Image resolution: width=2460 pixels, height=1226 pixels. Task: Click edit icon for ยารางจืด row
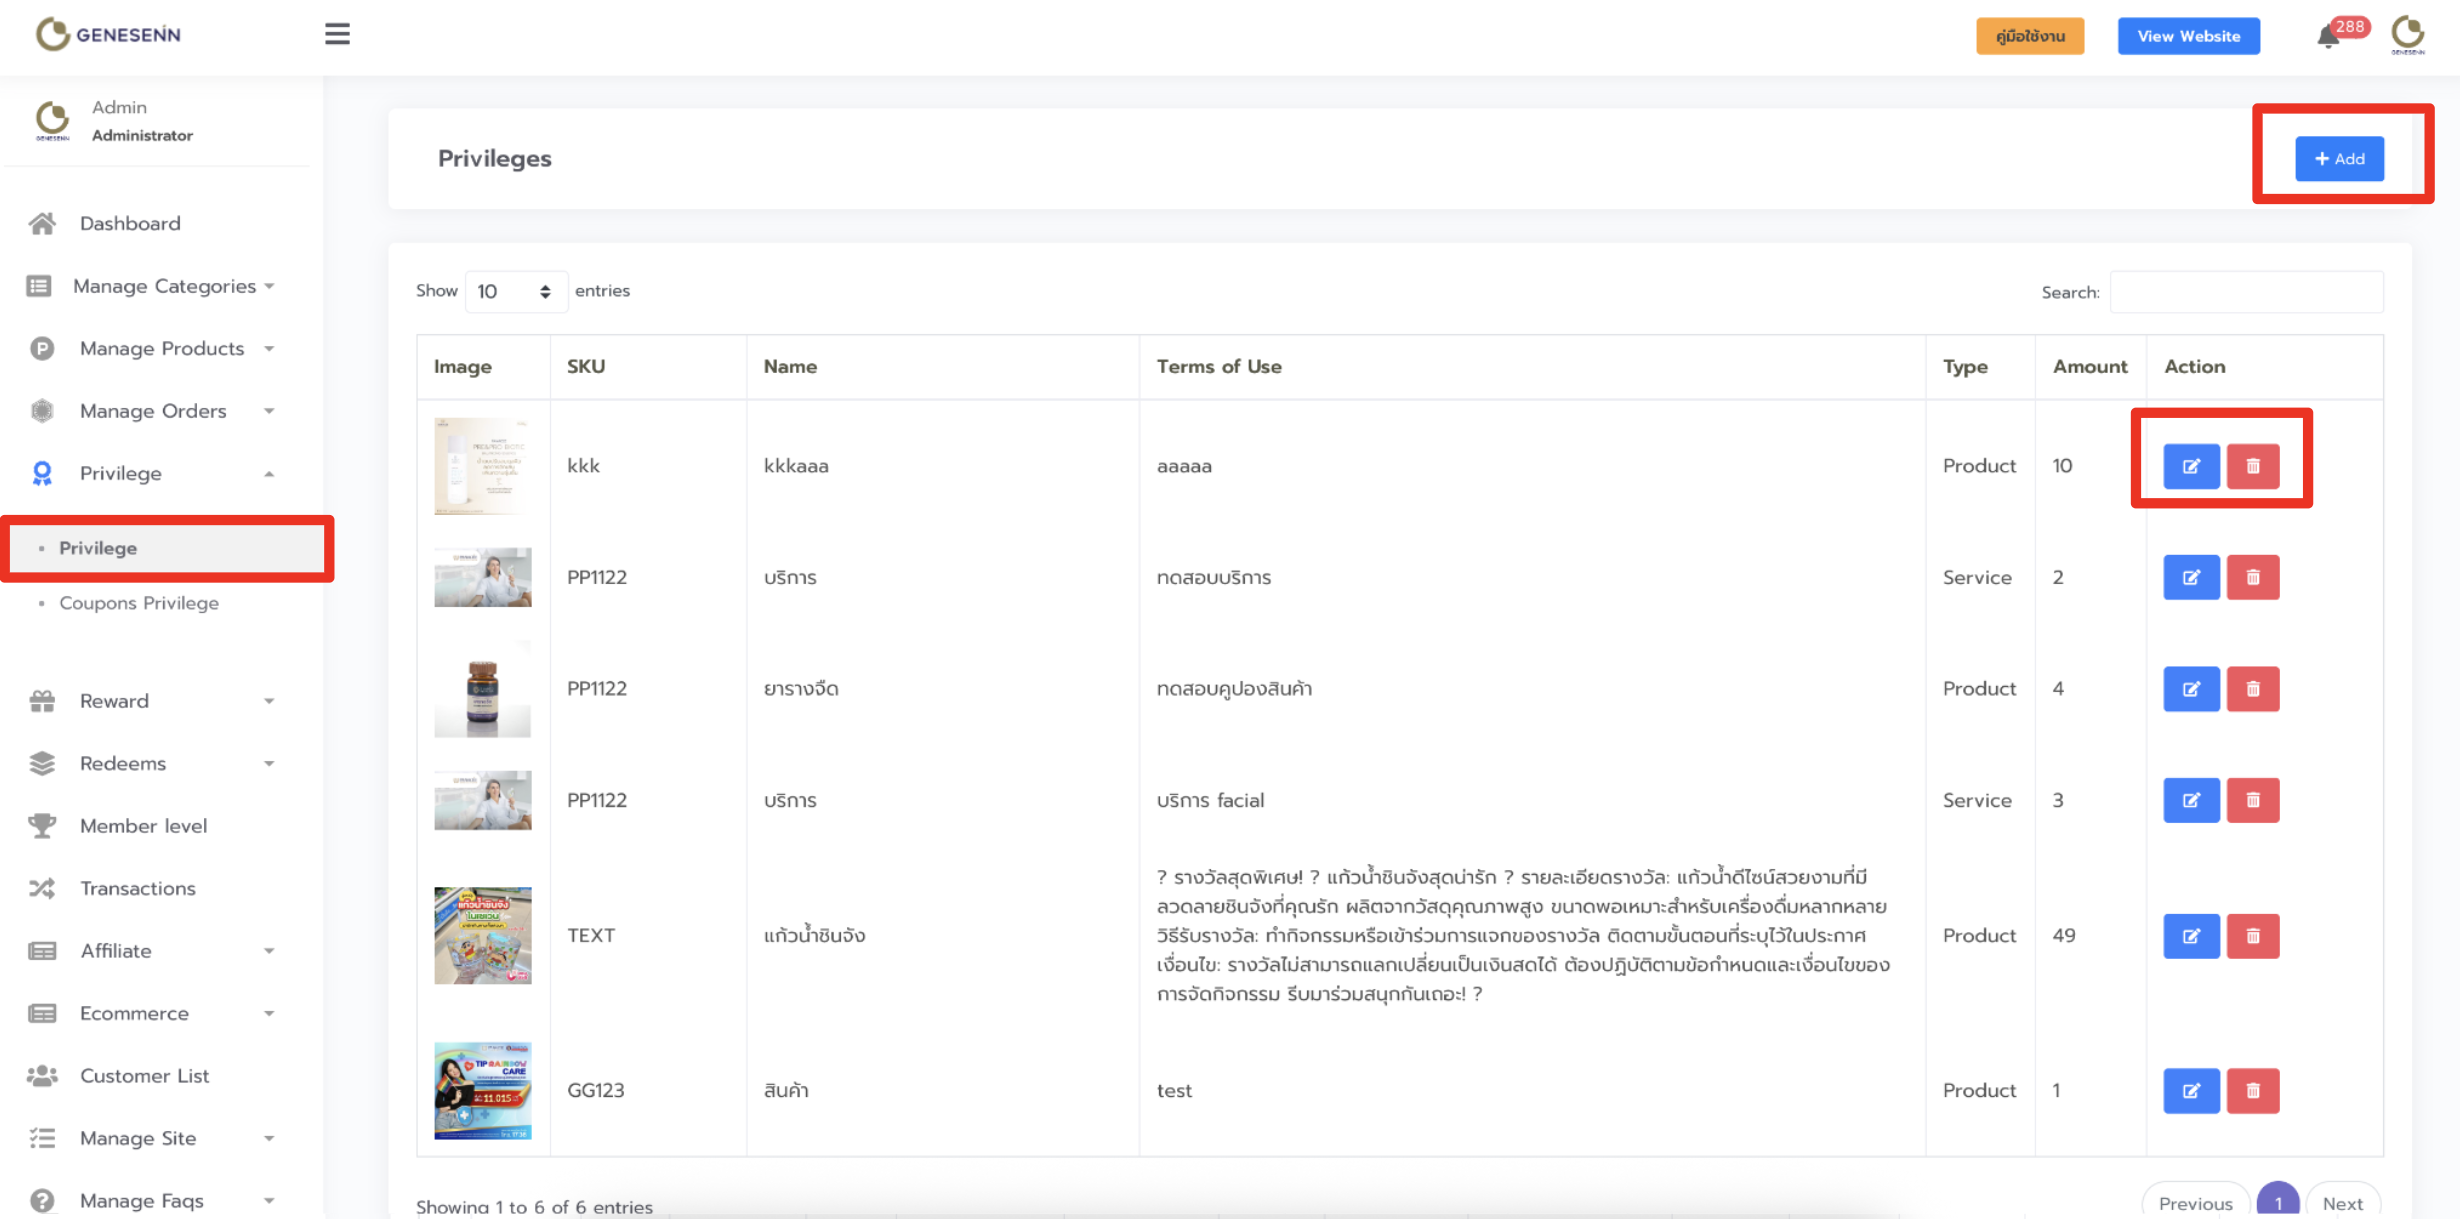(x=2190, y=689)
